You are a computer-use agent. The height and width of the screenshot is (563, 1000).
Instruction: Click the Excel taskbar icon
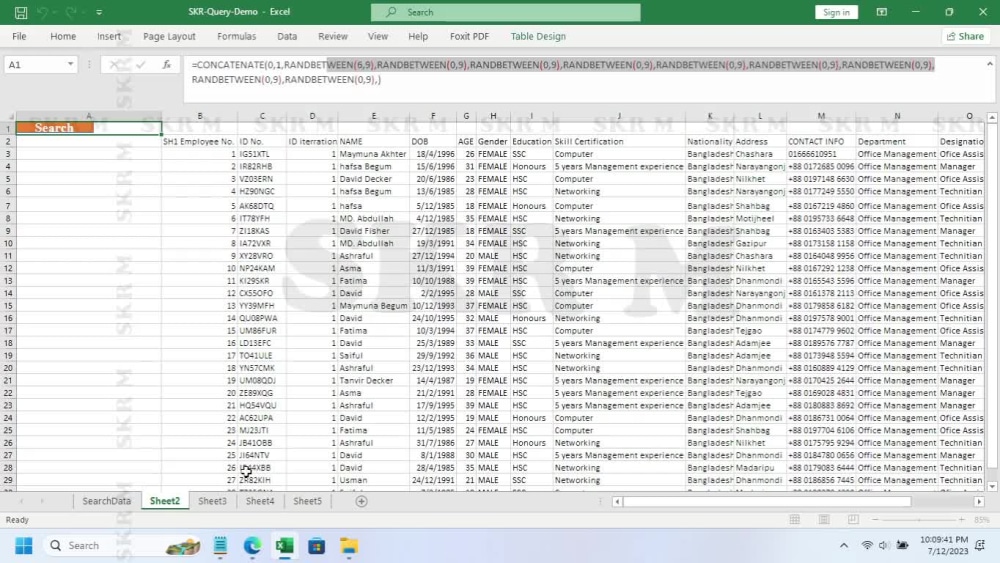284,546
